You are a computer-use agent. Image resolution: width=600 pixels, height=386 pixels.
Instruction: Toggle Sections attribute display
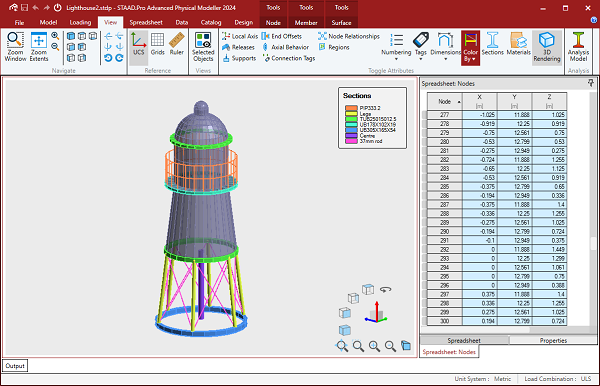pyautogui.click(x=492, y=44)
